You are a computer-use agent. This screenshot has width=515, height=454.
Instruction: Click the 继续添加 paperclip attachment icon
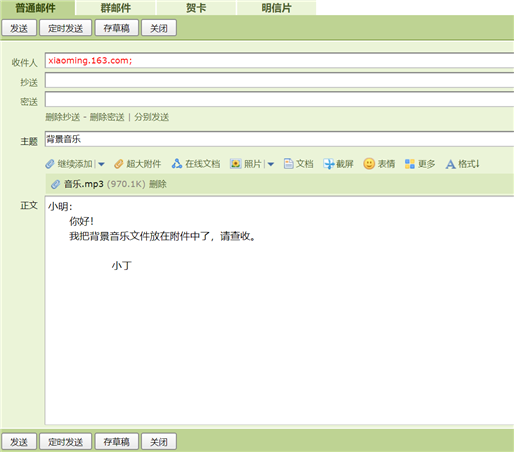tap(50, 164)
